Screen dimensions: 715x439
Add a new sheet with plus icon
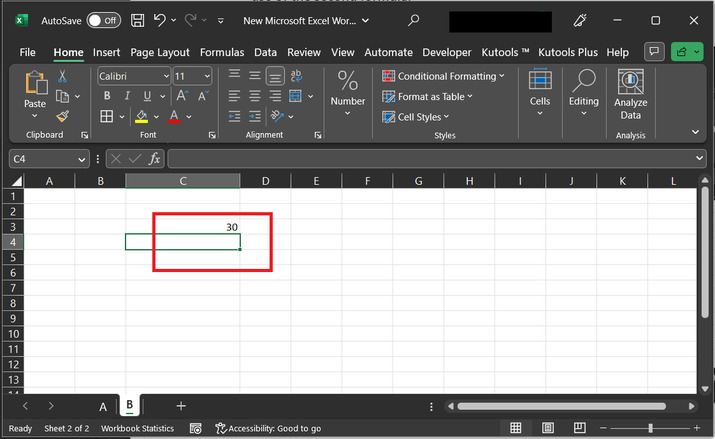click(x=181, y=406)
